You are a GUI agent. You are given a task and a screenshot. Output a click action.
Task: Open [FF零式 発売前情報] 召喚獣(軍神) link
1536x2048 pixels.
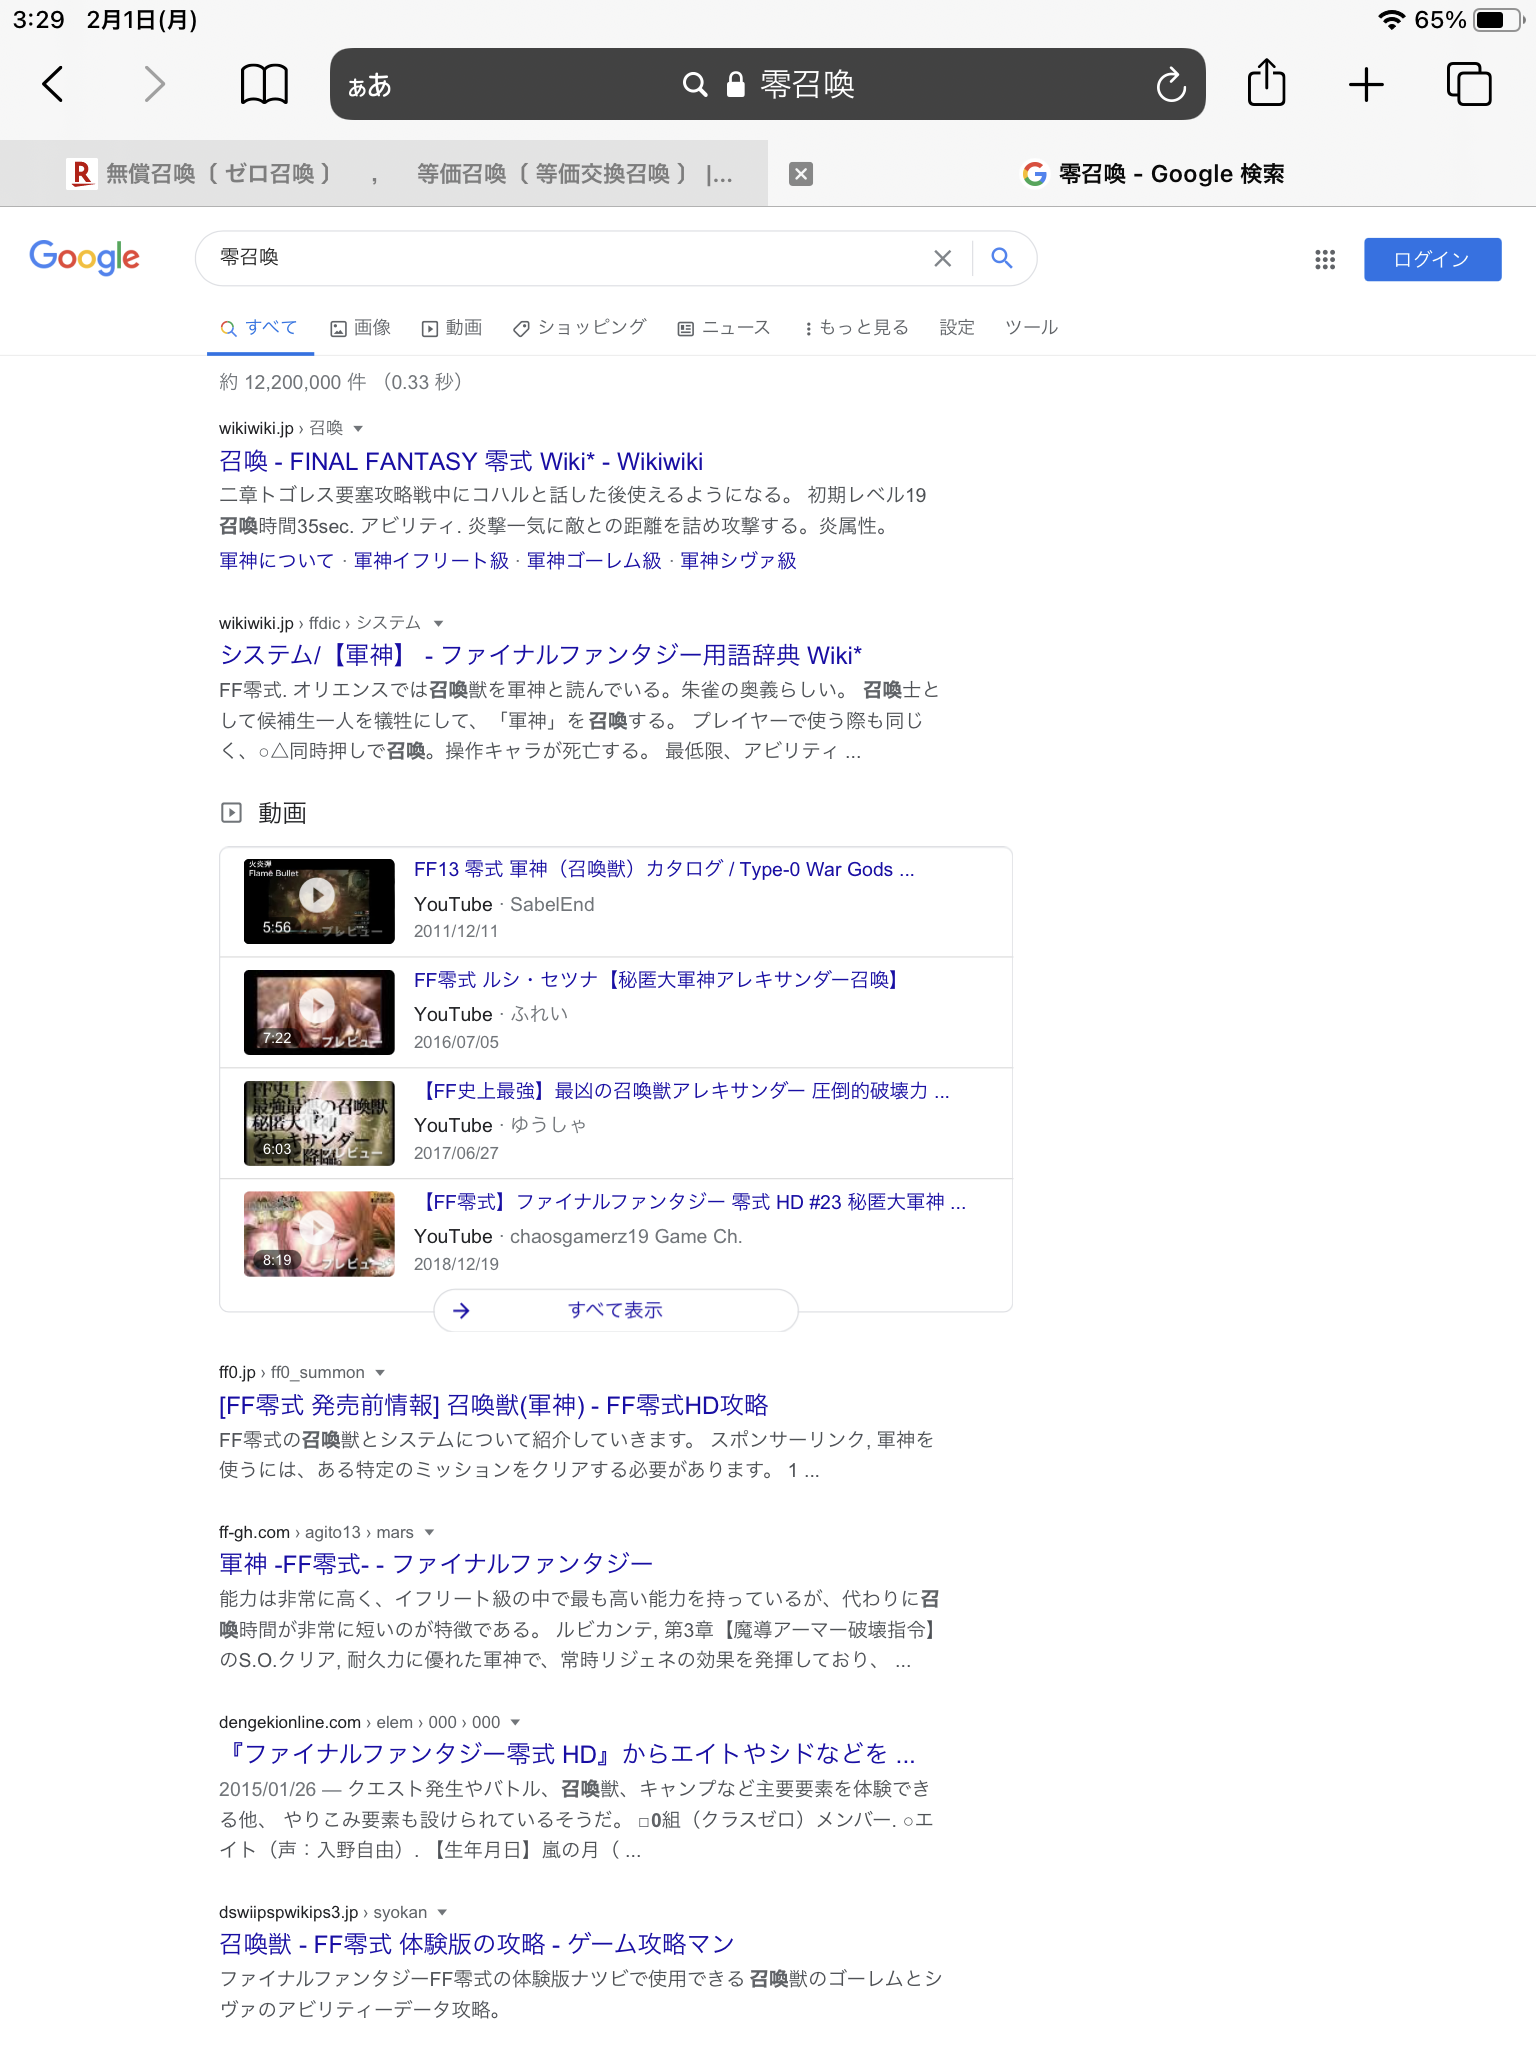click(494, 1406)
